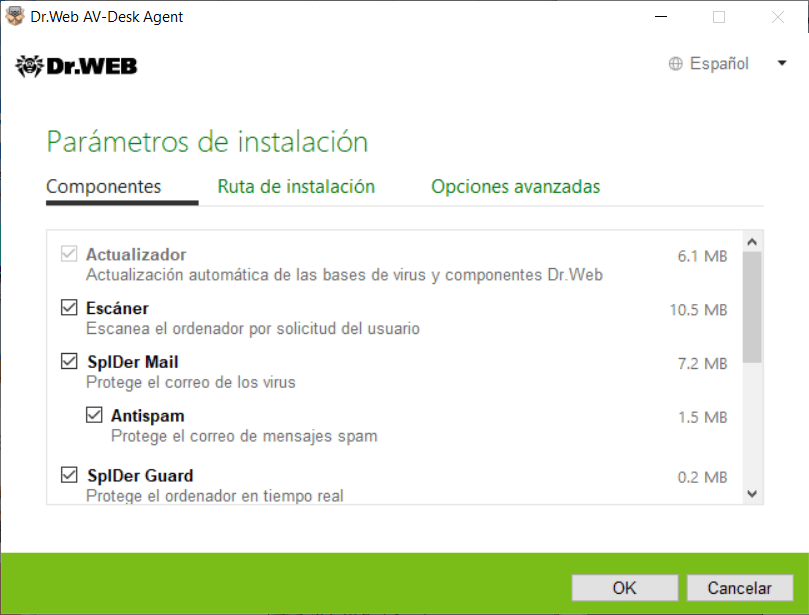Image resolution: width=809 pixels, height=615 pixels.
Task: Click the 10.5 MB size value
Action: [698, 310]
